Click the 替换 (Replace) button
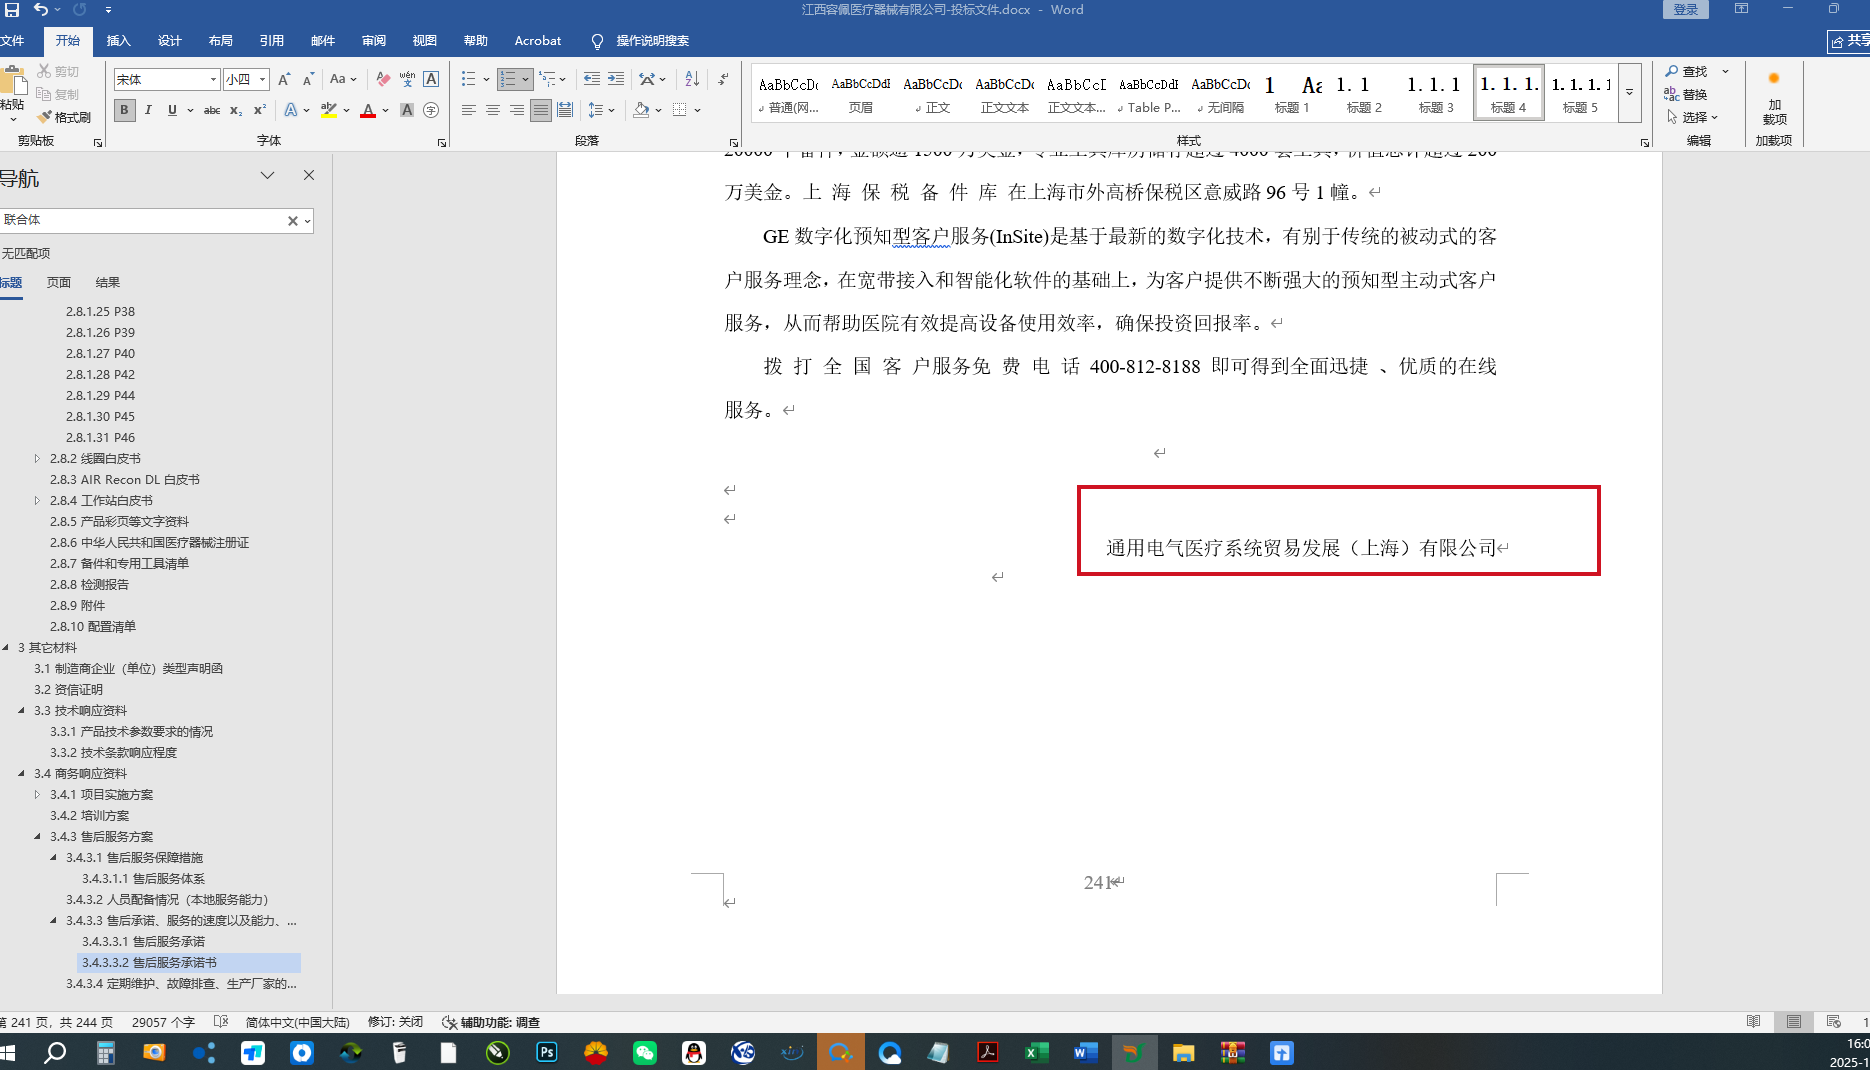1870x1070 pixels. (x=1686, y=94)
